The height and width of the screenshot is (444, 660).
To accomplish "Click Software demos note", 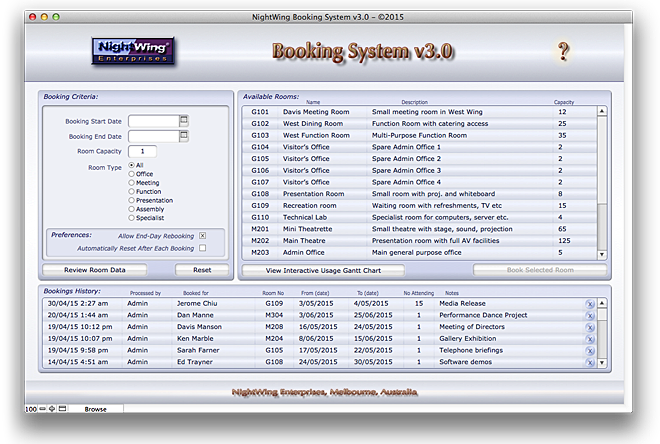I will [x=466, y=362].
